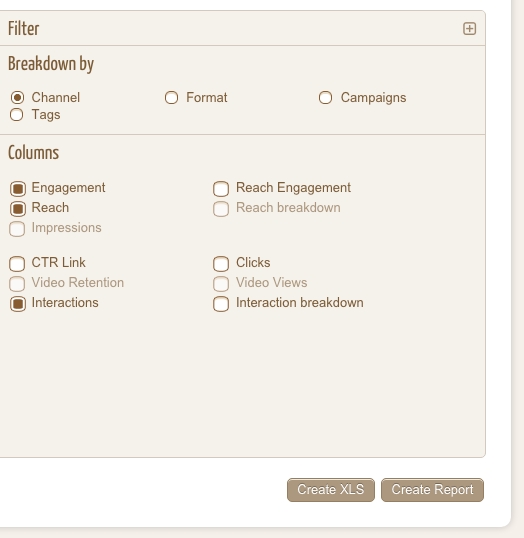Enable the Reach Engagement column
The image size is (524, 538).
click(221, 189)
